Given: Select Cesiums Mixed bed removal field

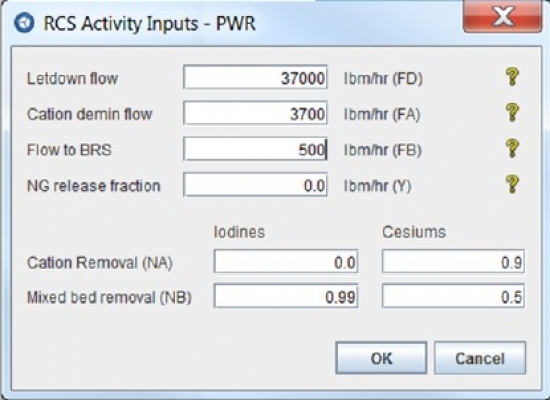Looking at the screenshot, I should [x=454, y=296].
